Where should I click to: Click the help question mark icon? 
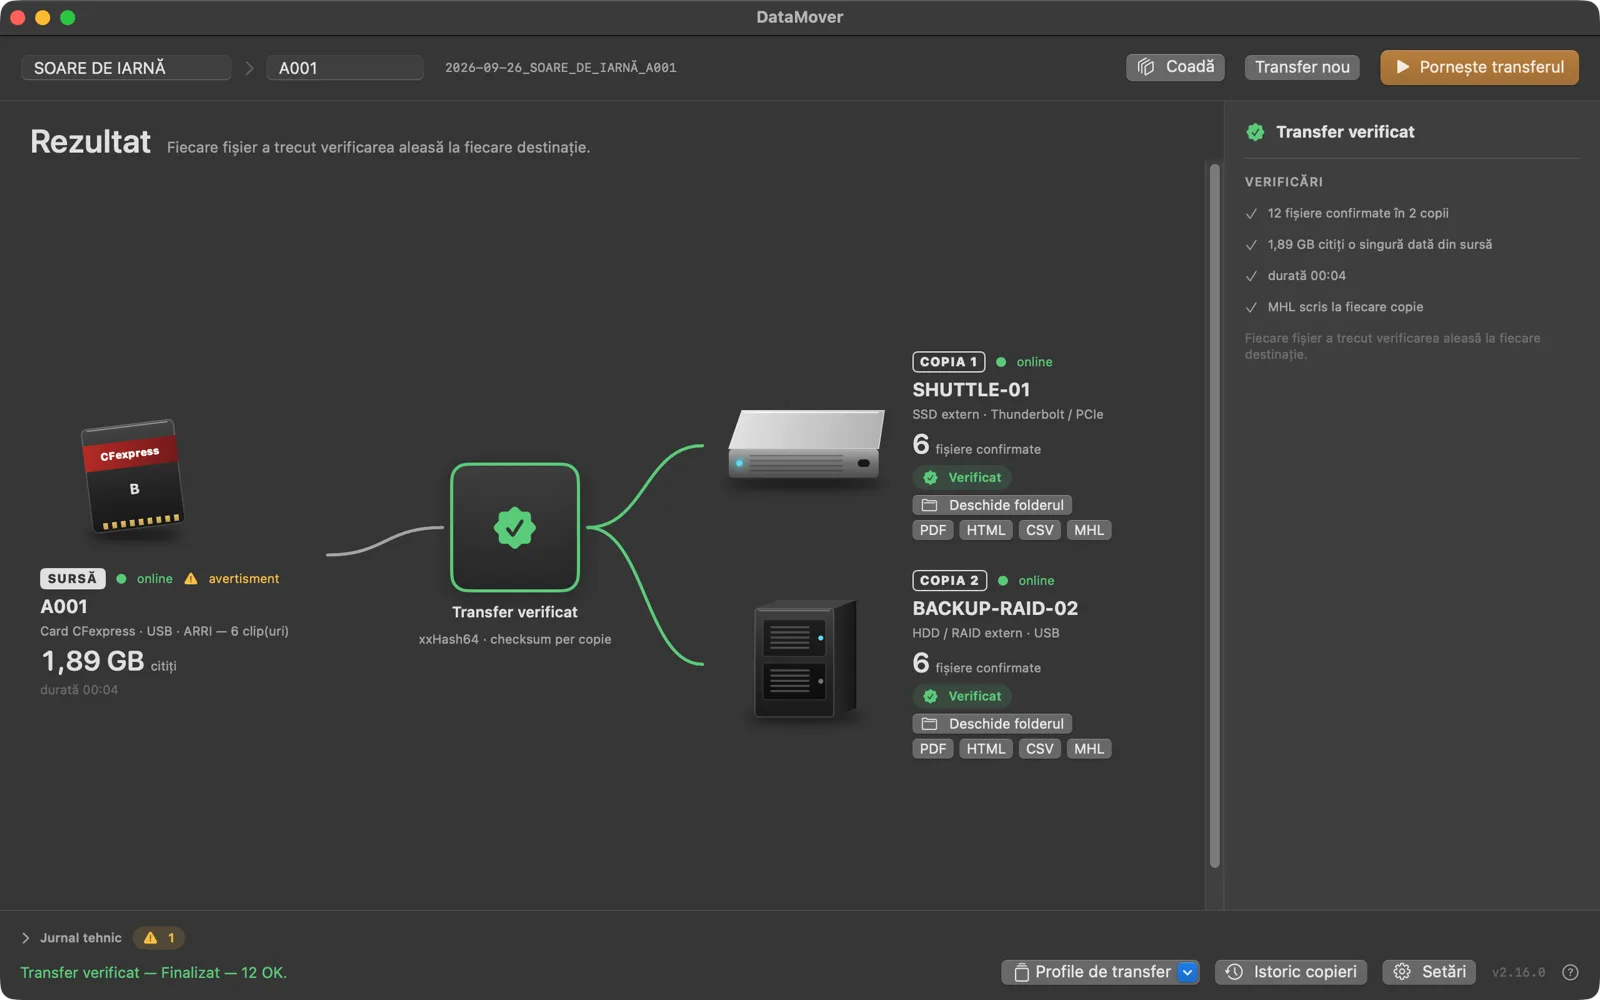point(1570,972)
